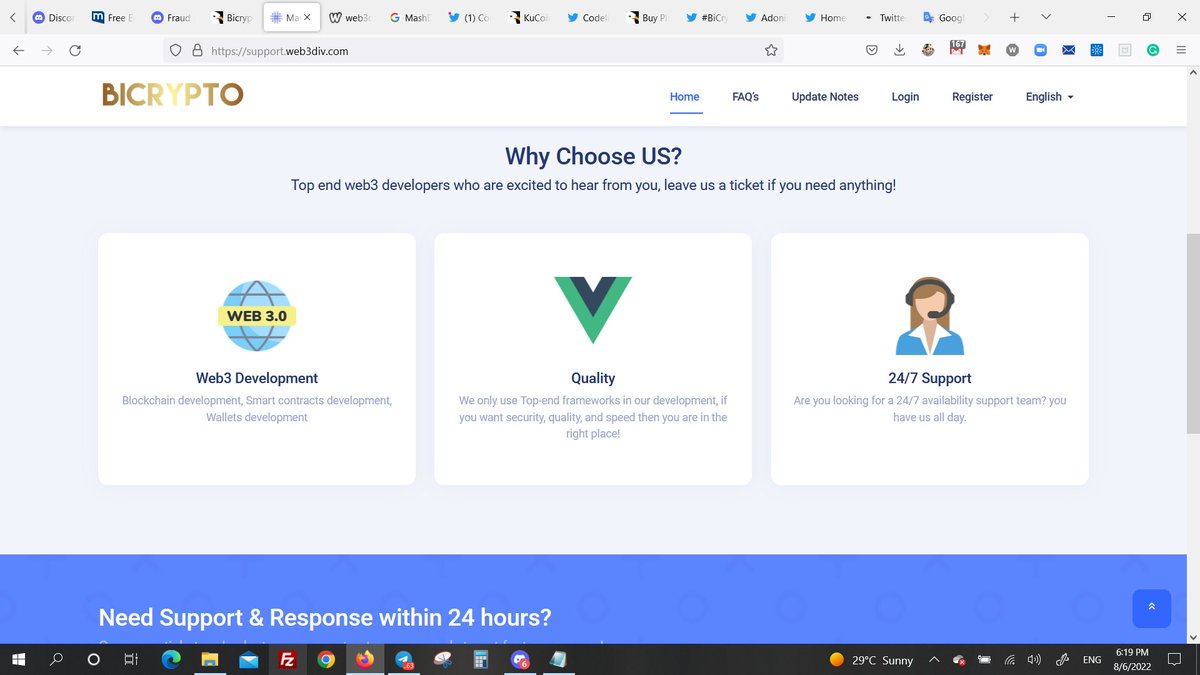This screenshot has width=1200, height=675.
Task: Click the 24/7 Support card title
Action: [930, 378]
